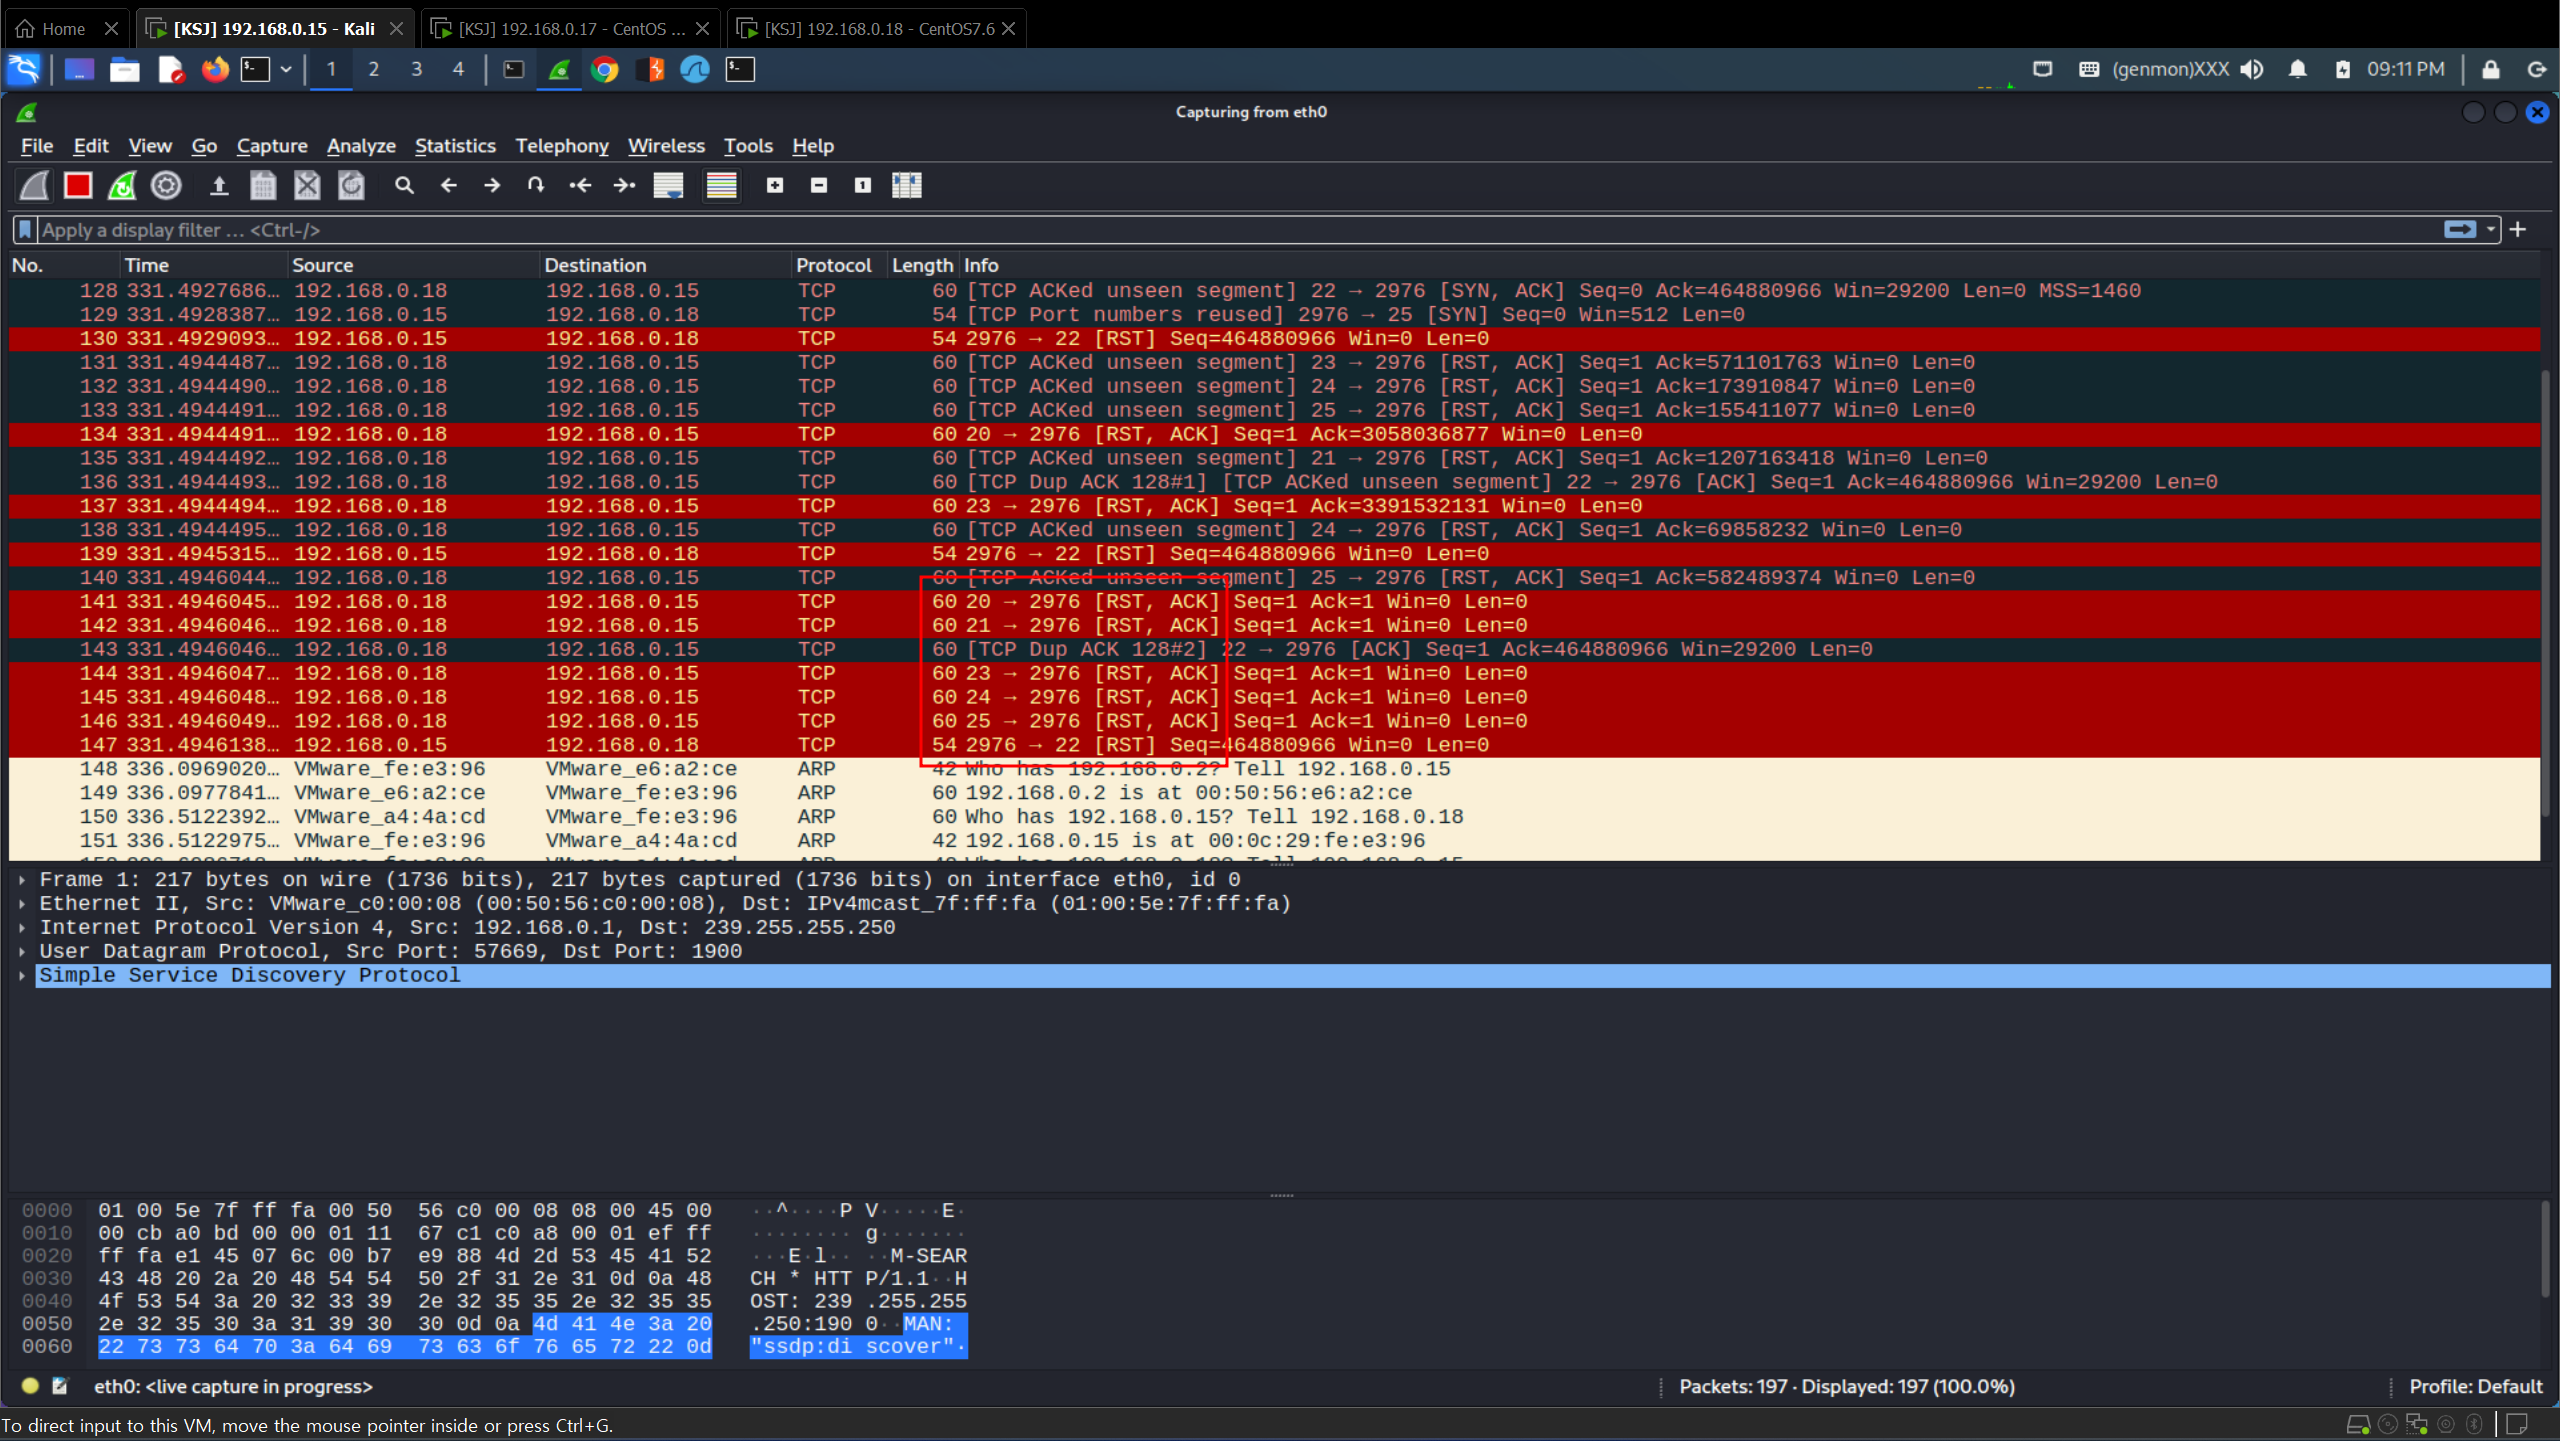
Task: Add filter button plus sign
Action: [2518, 230]
